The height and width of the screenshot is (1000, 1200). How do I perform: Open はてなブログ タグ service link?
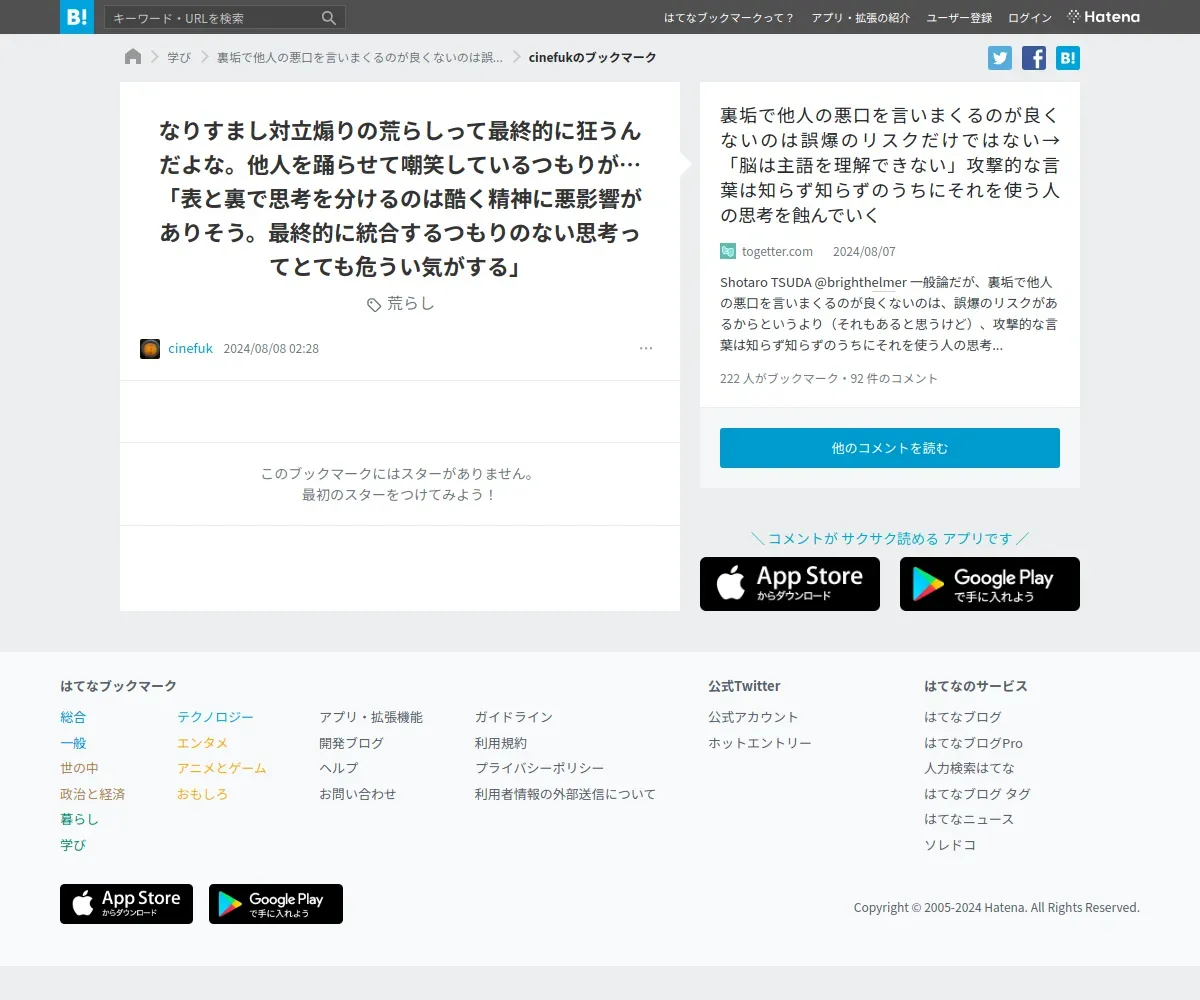pos(977,794)
